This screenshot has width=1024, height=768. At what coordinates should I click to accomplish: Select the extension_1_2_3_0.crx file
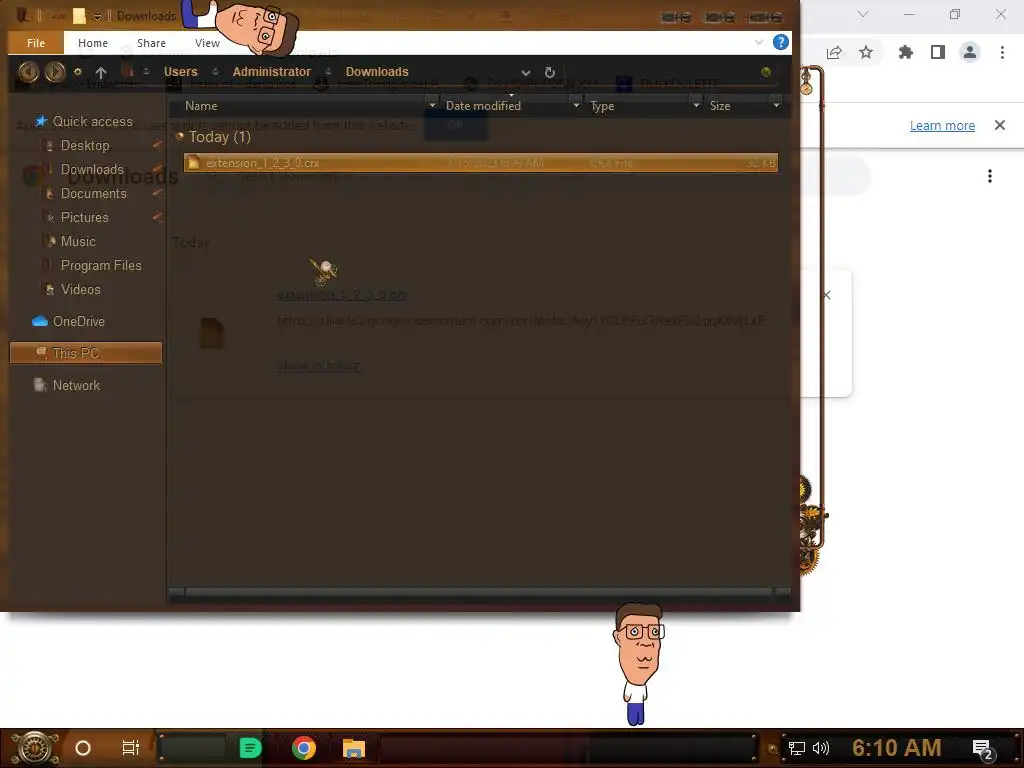[x=481, y=163]
